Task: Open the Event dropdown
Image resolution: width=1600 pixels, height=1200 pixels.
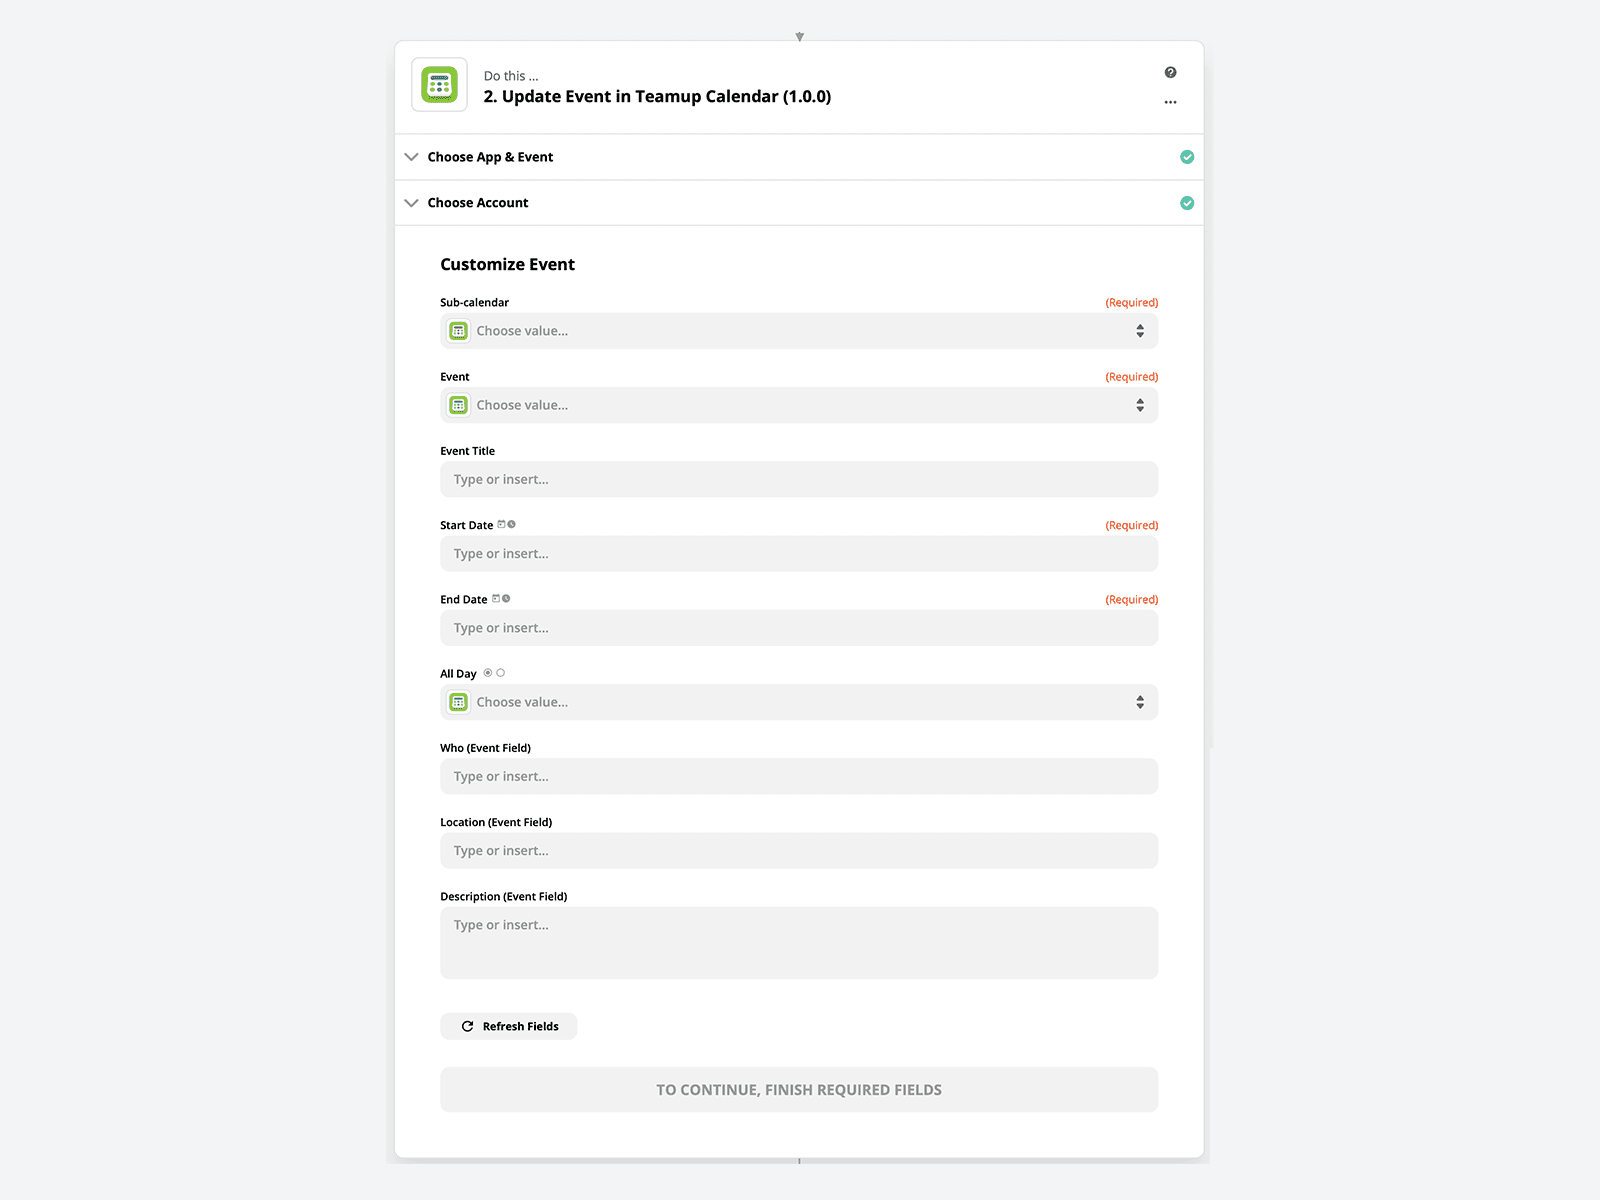Action: click(x=799, y=405)
